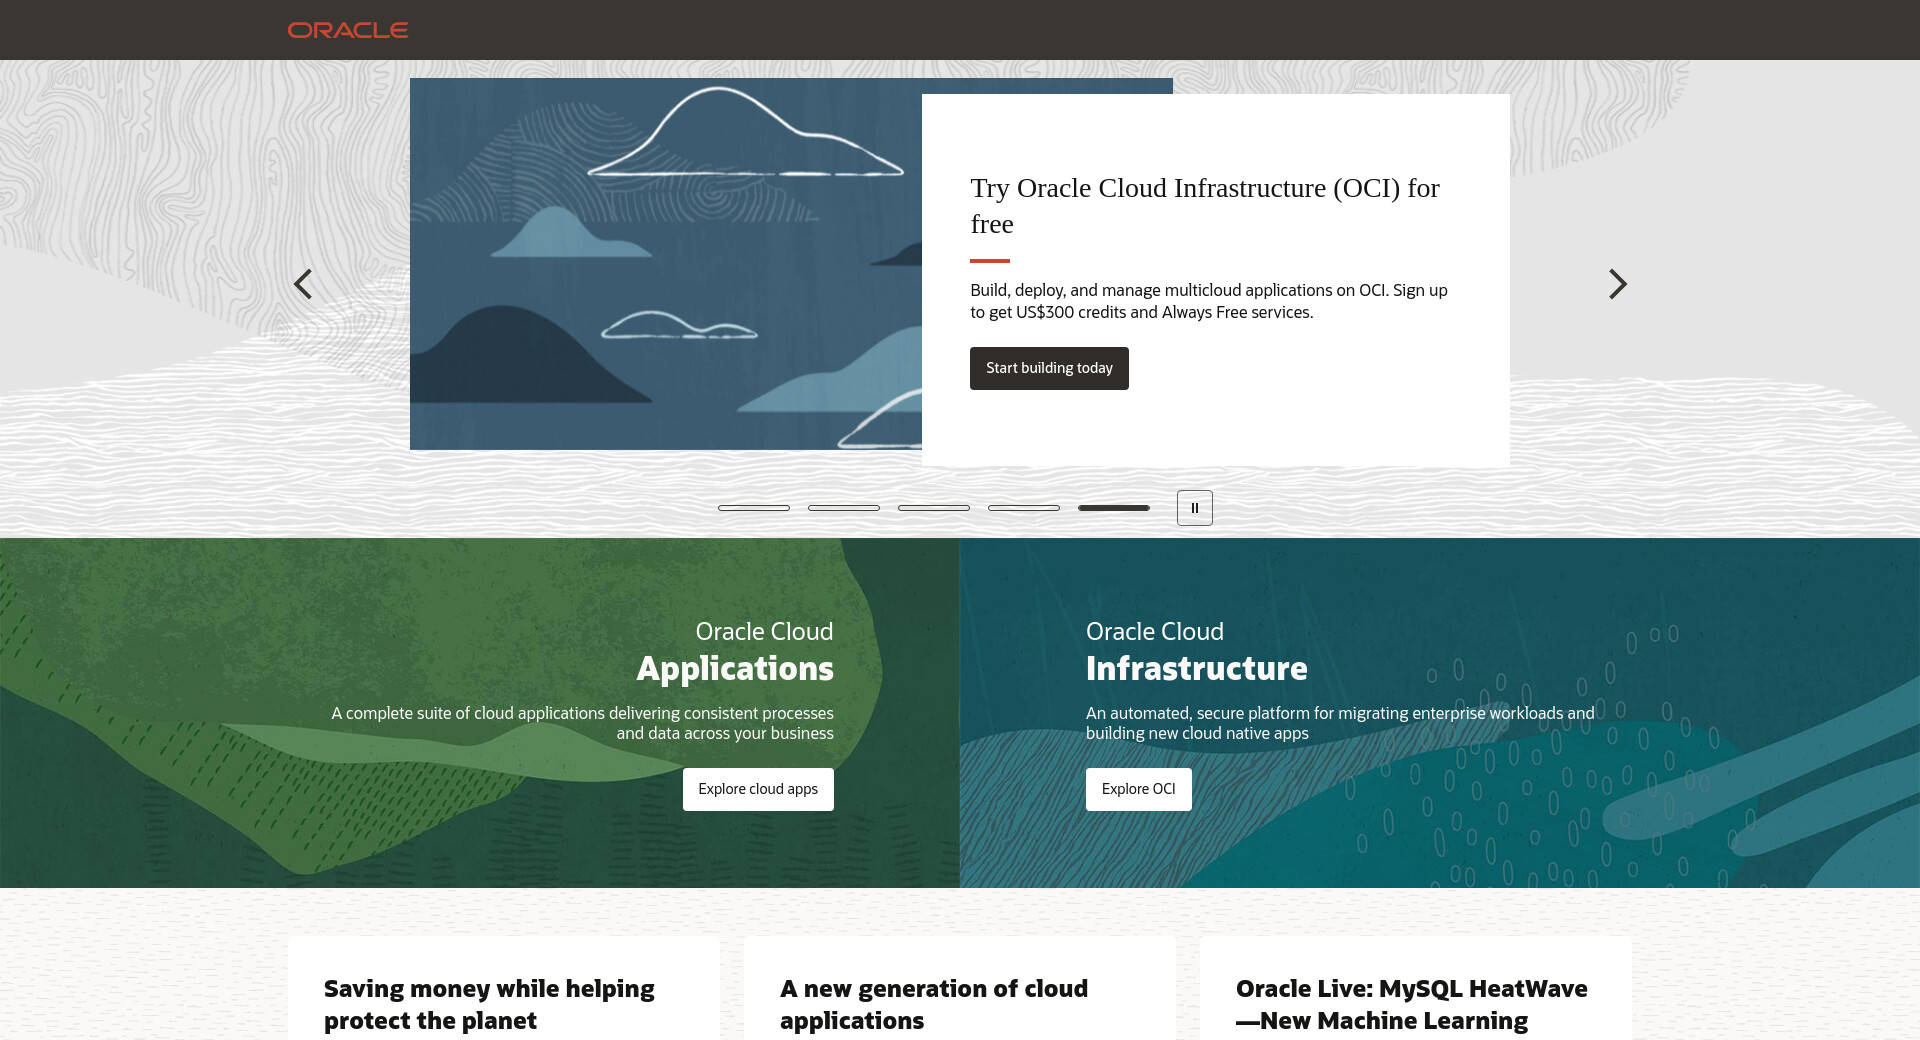Jump to the second carousel slide indicator
The image size is (1920, 1040).
coord(844,508)
